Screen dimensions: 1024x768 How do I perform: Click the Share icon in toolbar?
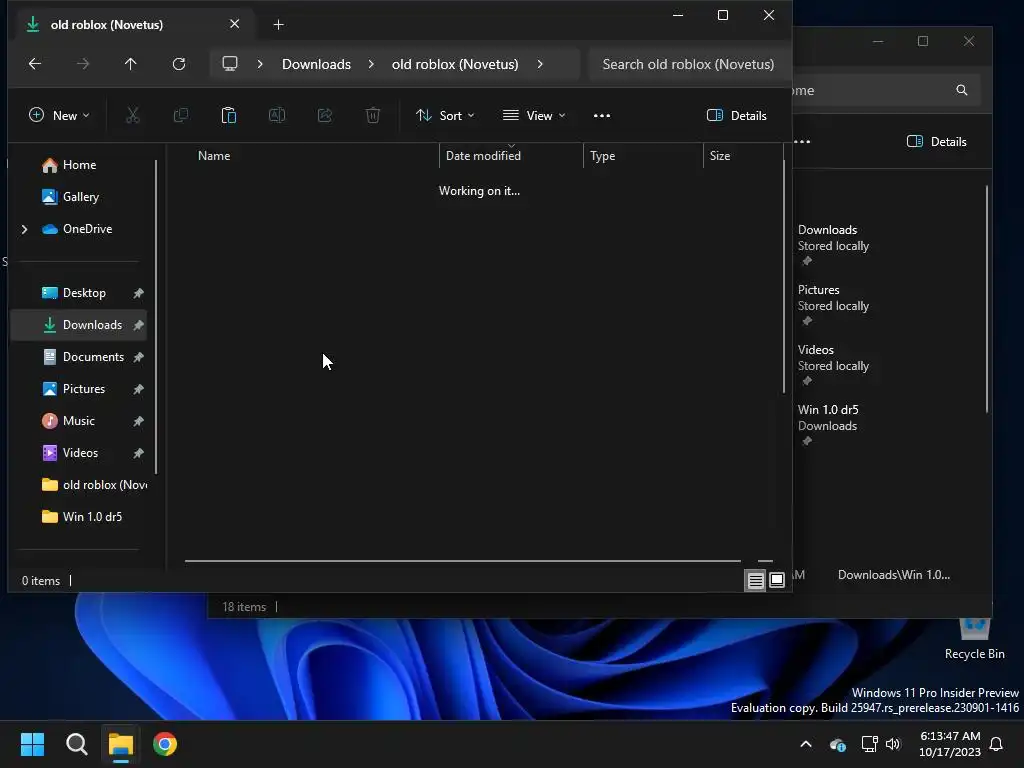click(325, 116)
